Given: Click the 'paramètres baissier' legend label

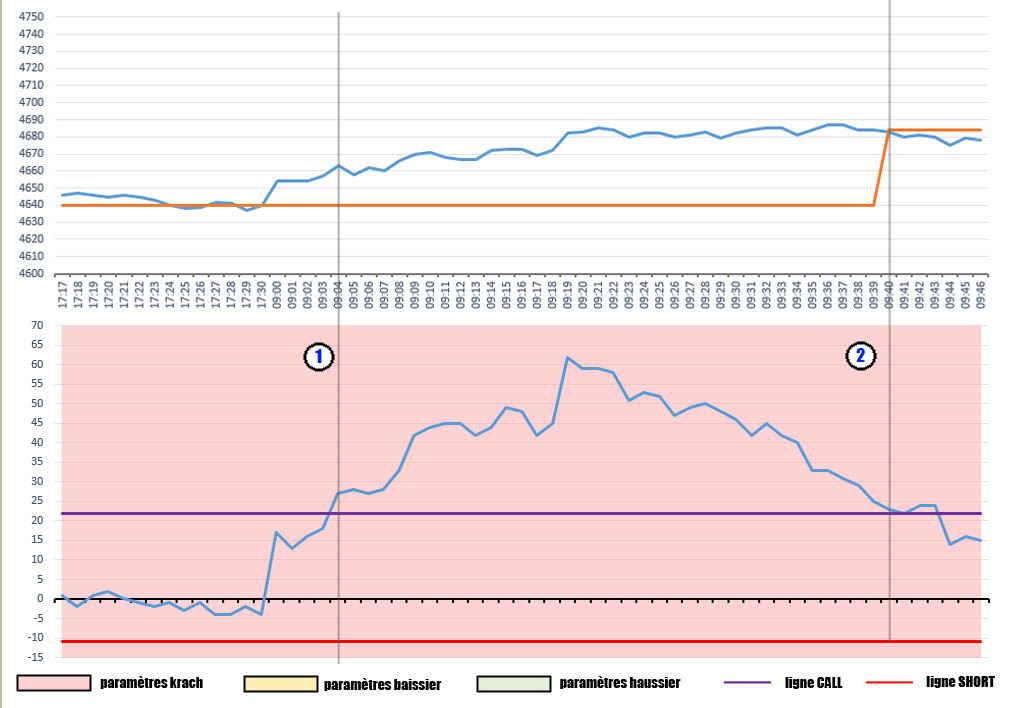Looking at the screenshot, I should (x=382, y=684).
